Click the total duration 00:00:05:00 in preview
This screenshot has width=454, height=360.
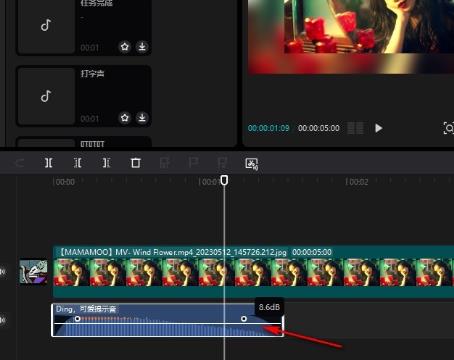pos(319,128)
